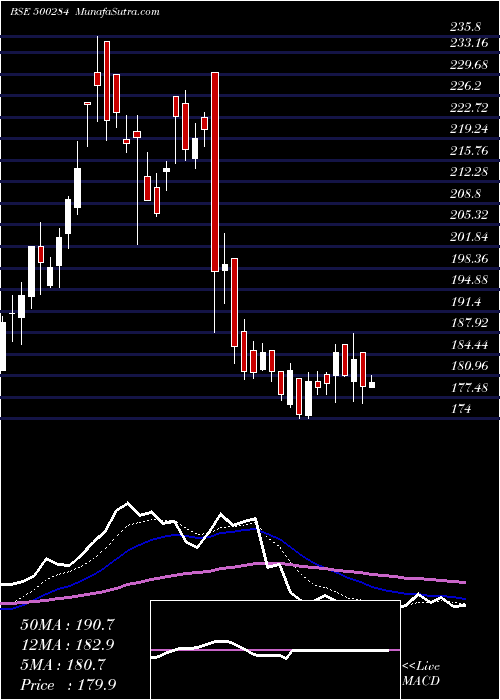
Task: Select the 212.28 price level label
Action: pyautogui.click(x=468, y=172)
